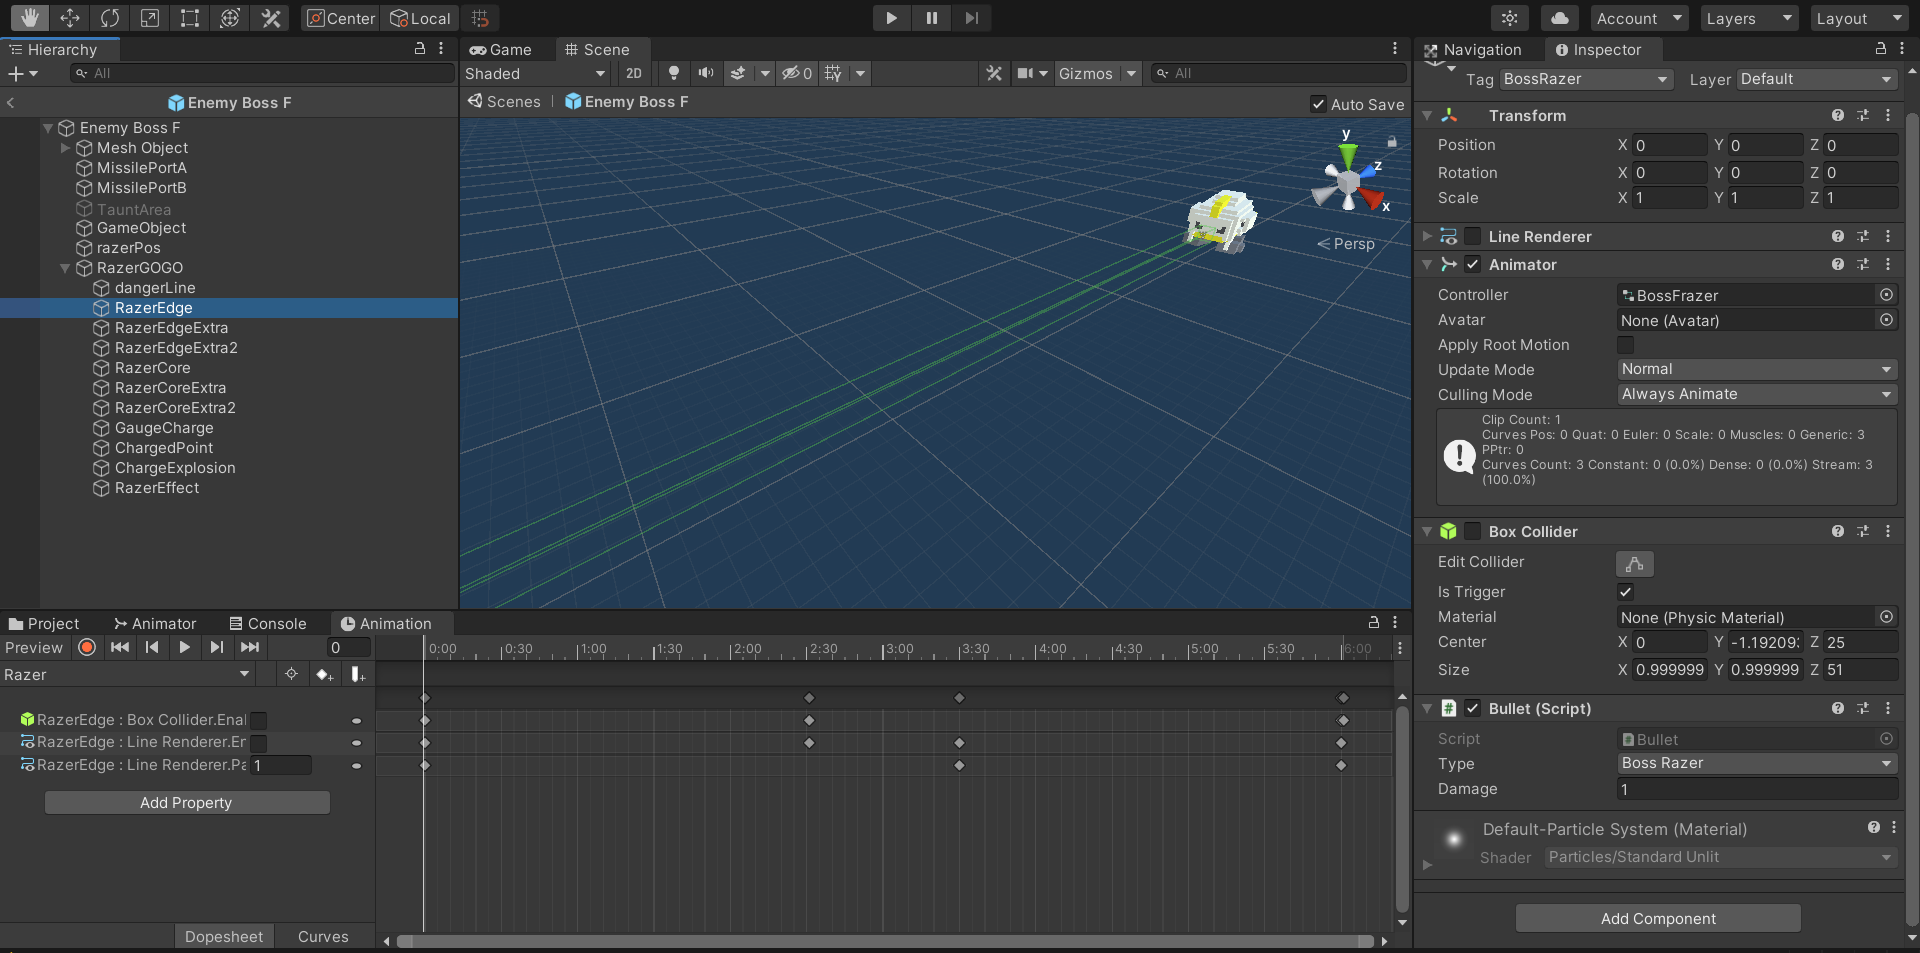Enable the Line Renderer component
The image size is (1920, 953).
1472,236
